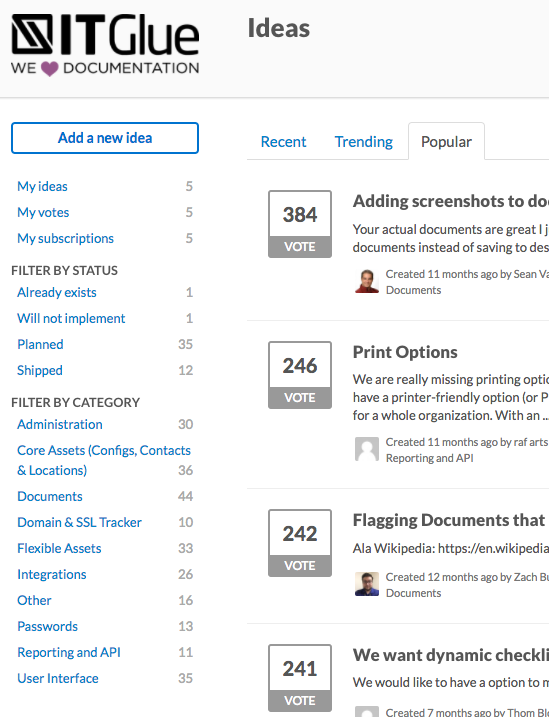Vote on the idea with 242 votes
The image size is (549, 717).
tap(300, 566)
